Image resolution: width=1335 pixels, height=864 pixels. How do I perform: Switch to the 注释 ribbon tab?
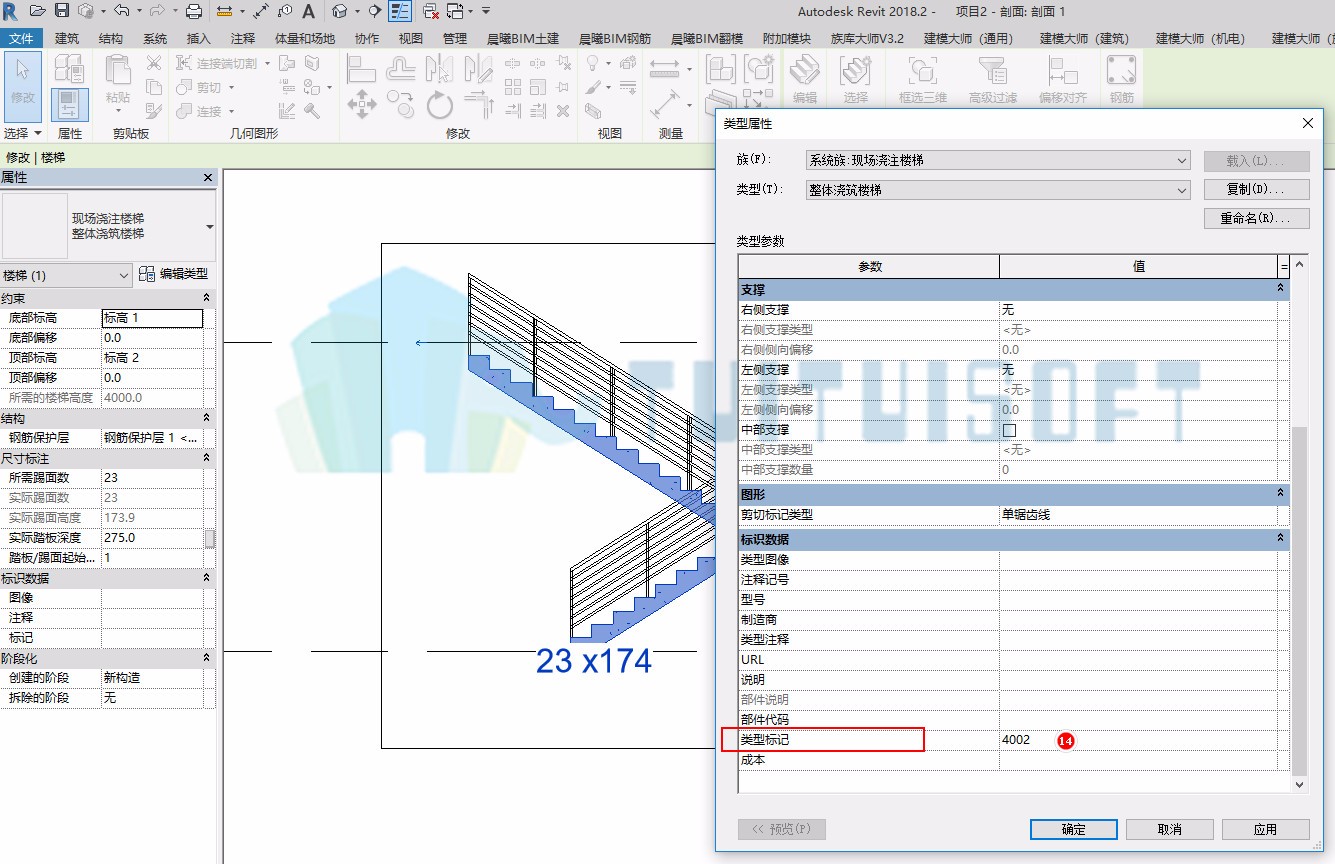pos(243,38)
